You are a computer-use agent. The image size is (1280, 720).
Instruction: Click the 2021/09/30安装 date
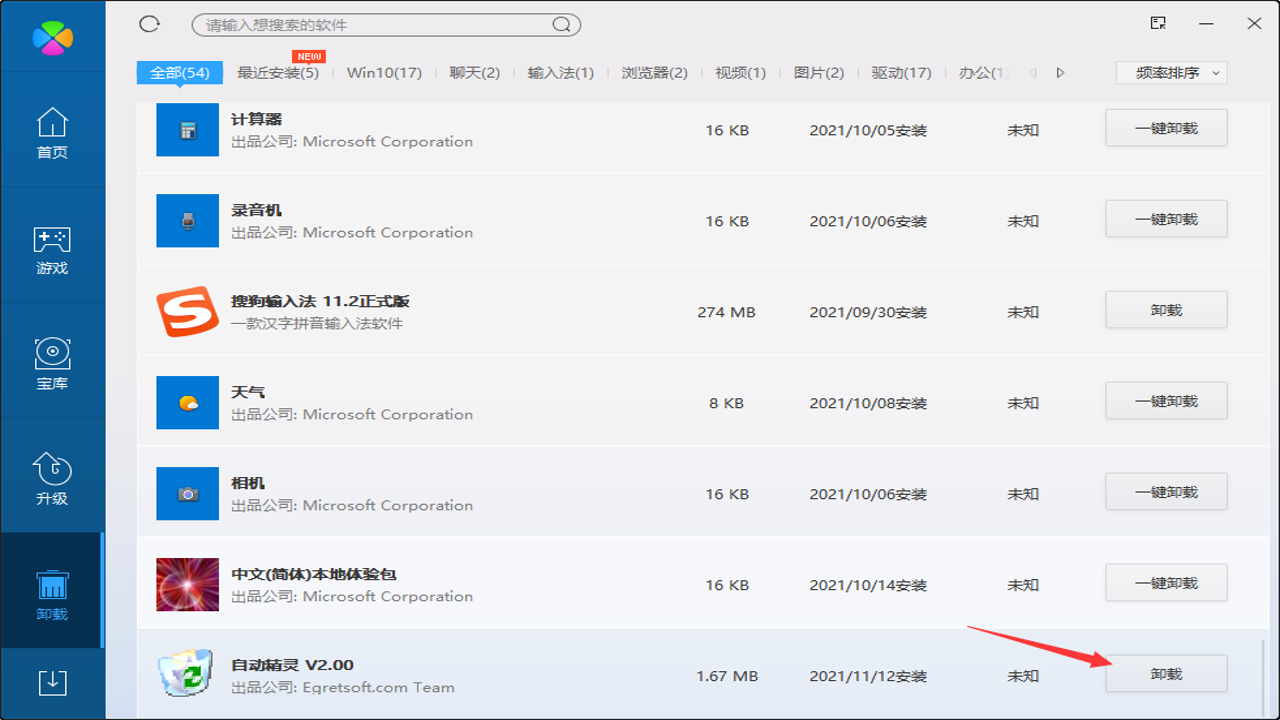[868, 312]
